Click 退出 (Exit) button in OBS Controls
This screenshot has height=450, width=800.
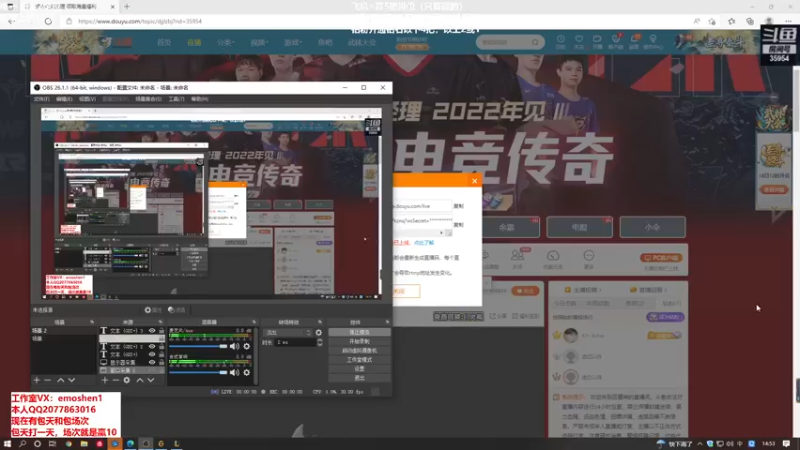coord(359,378)
